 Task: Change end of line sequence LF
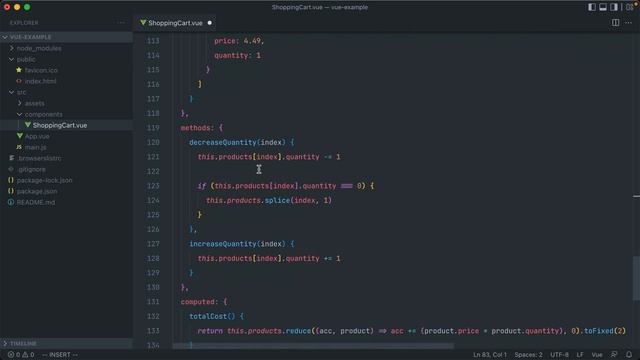click(580, 355)
